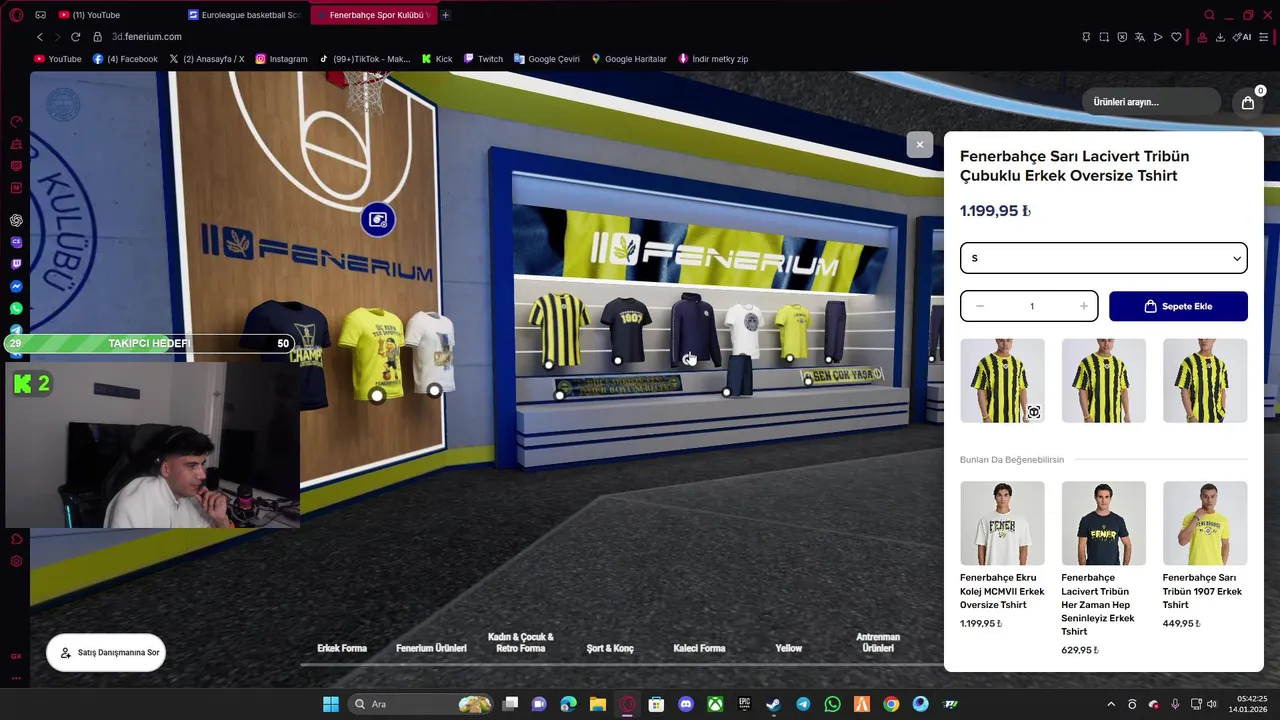
Task: Go to Kadın & Çocuk & Retro Forma
Action: click(x=520, y=642)
